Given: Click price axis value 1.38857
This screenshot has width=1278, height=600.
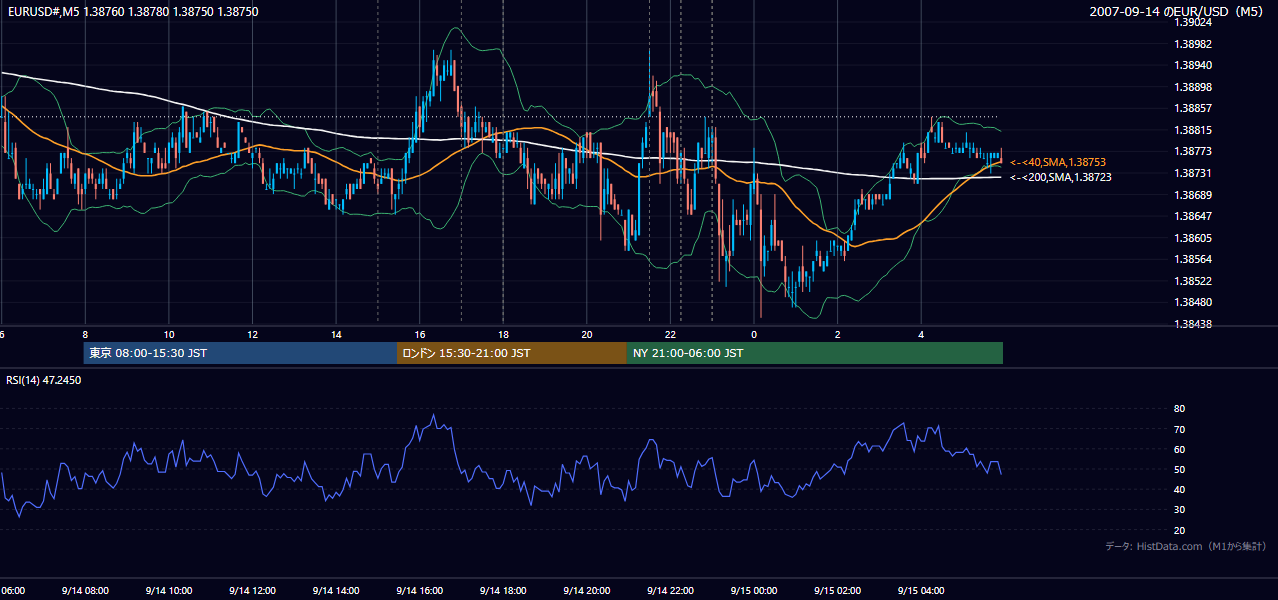Looking at the screenshot, I should pyautogui.click(x=1193, y=108).
